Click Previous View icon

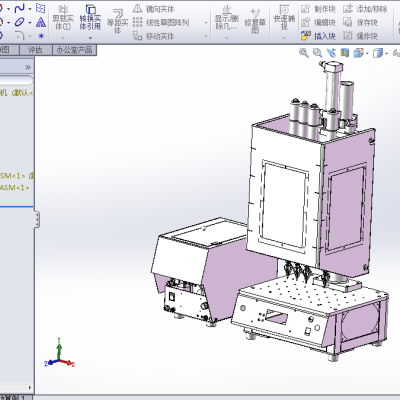(x=331, y=53)
